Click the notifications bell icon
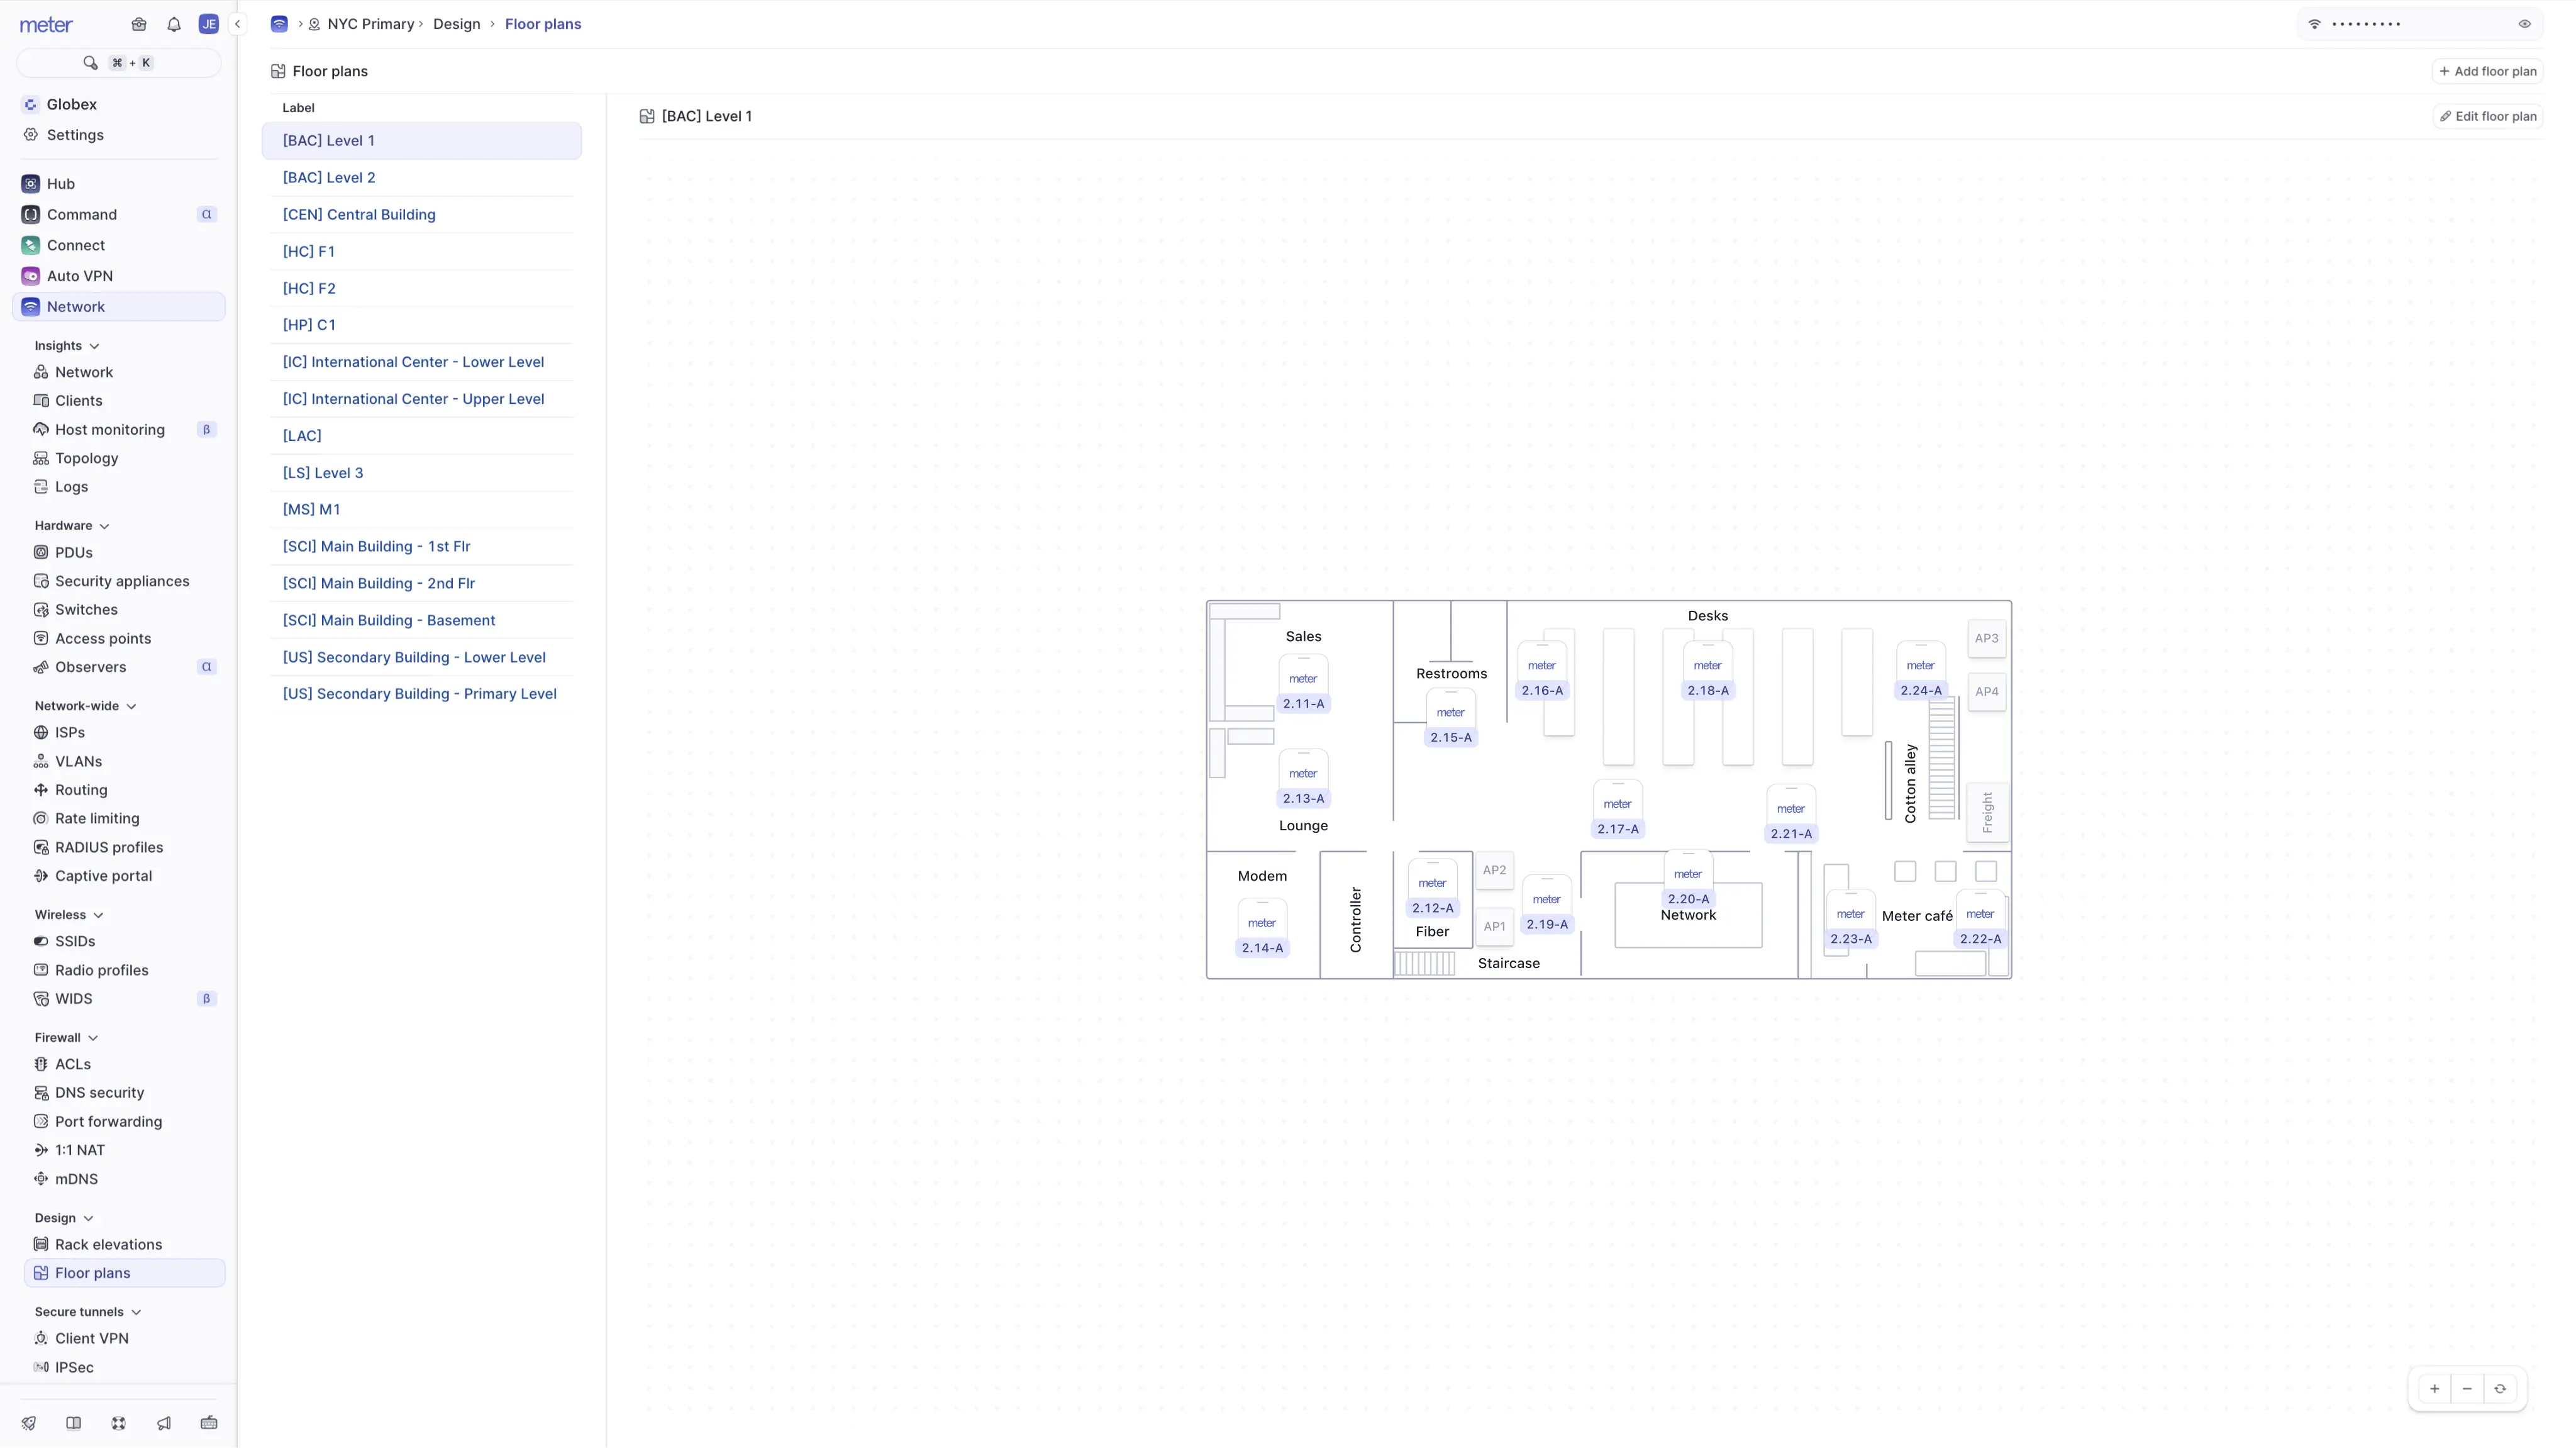 click(174, 24)
